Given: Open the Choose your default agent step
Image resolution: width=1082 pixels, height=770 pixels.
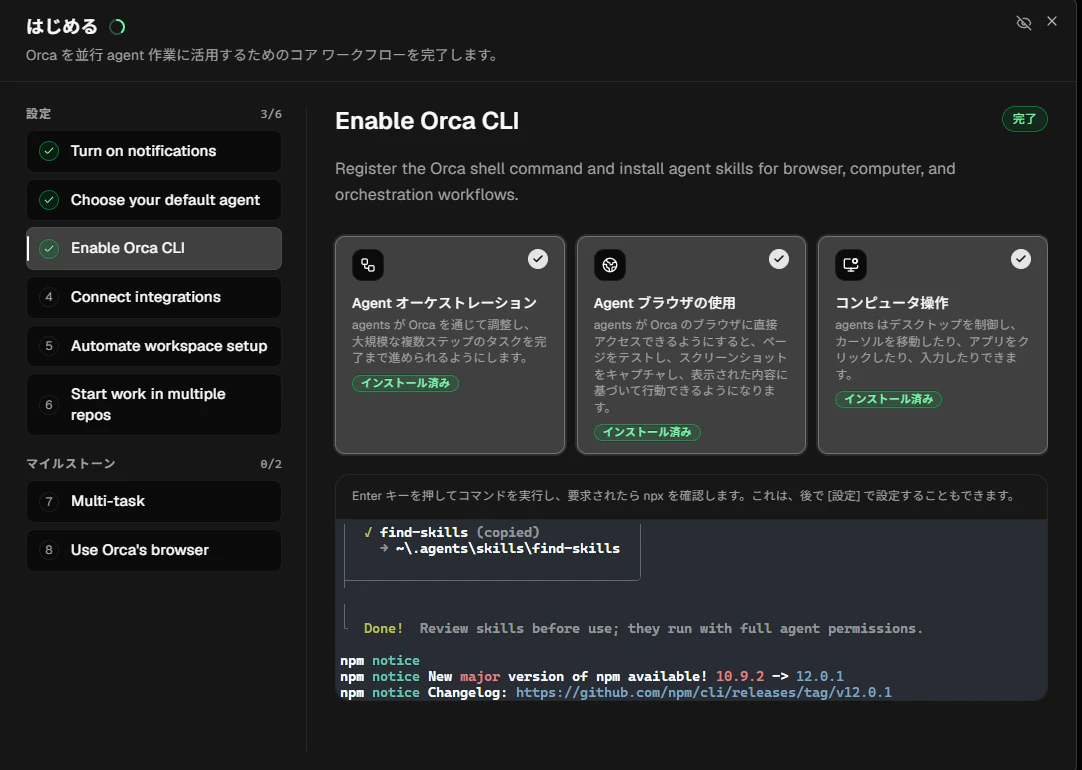Looking at the screenshot, I should pyautogui.click(x=154, y=200).
